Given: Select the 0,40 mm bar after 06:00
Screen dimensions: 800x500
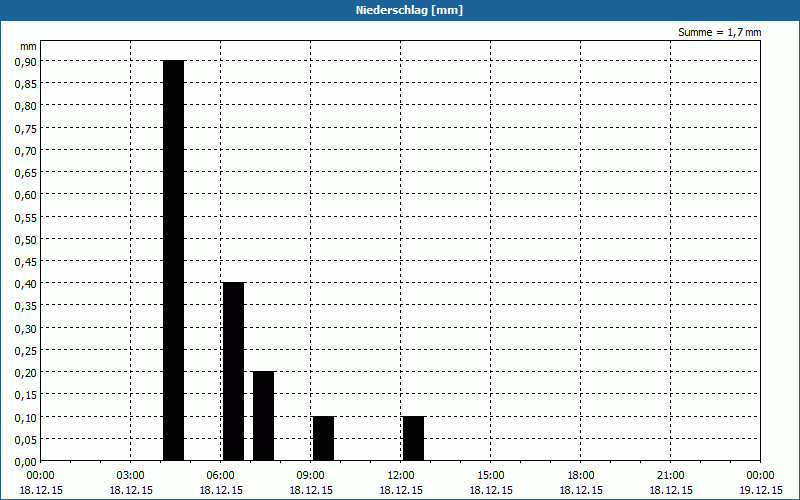Looking at the screenshot, I should (233, 371).
